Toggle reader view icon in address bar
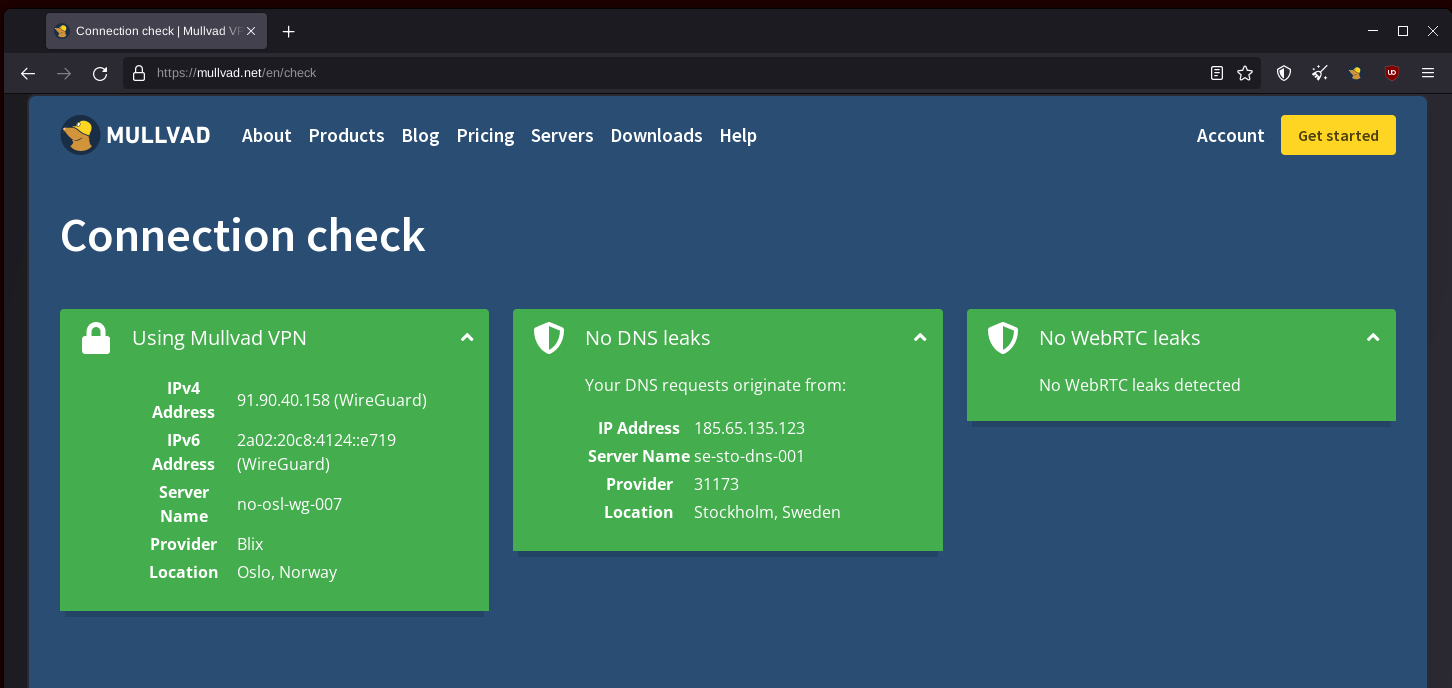The width and height of the screenshot is (1452, 688). click(x=1217, y=73)
